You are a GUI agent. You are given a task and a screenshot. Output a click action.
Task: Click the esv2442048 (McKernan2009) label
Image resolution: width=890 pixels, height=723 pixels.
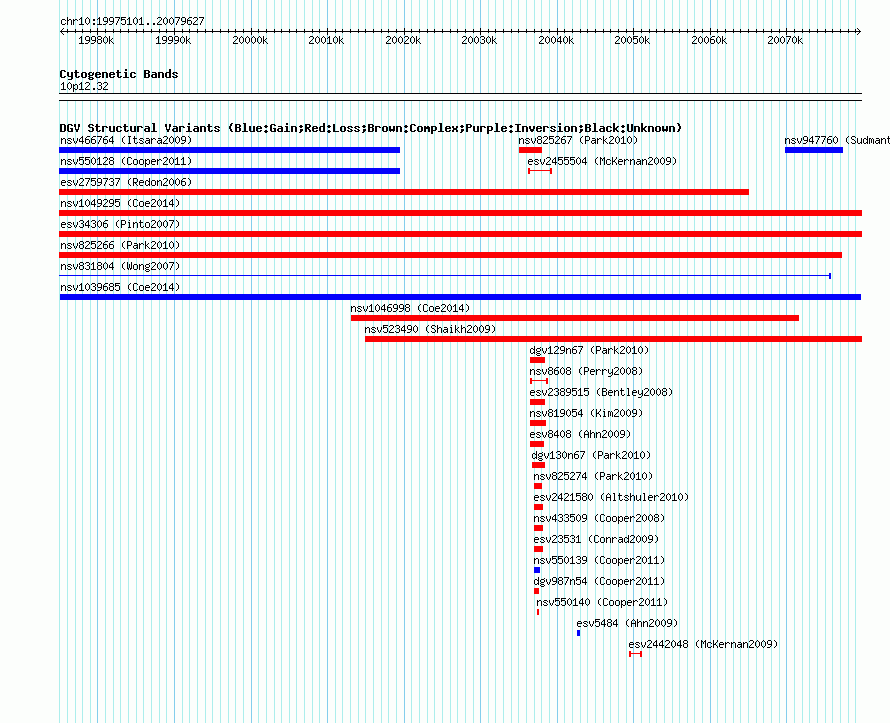click(x=703, y=644)
